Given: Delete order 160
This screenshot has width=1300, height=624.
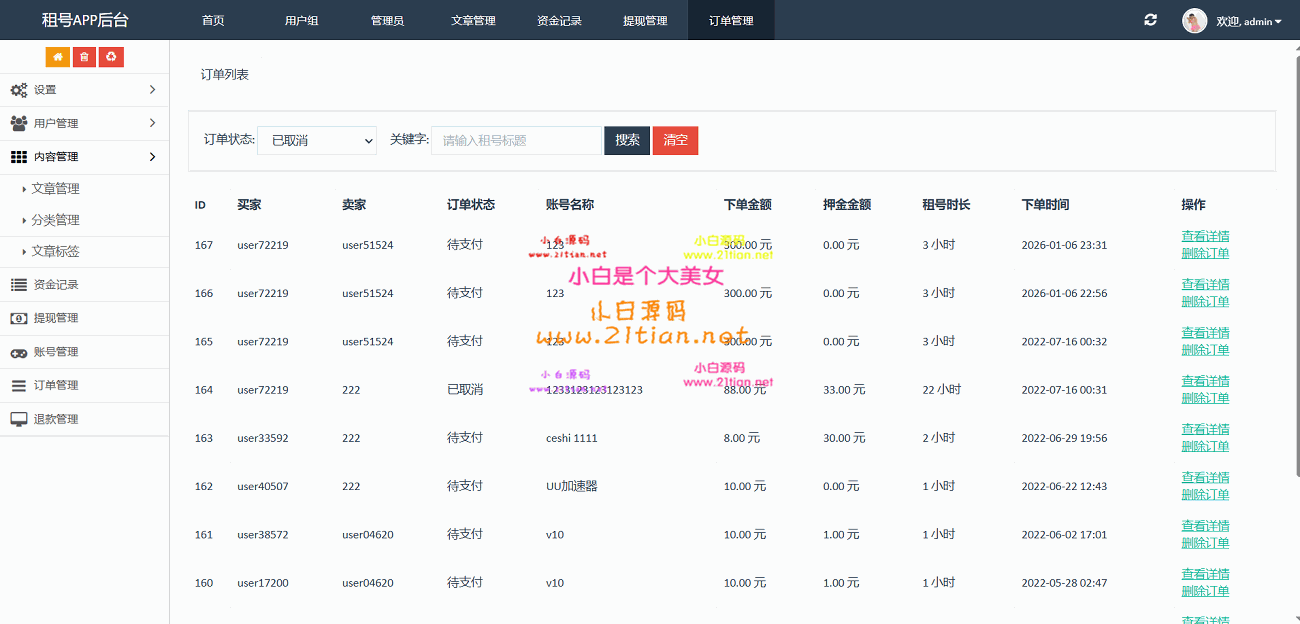Looking at the screenshot, I should point(1205,591).
